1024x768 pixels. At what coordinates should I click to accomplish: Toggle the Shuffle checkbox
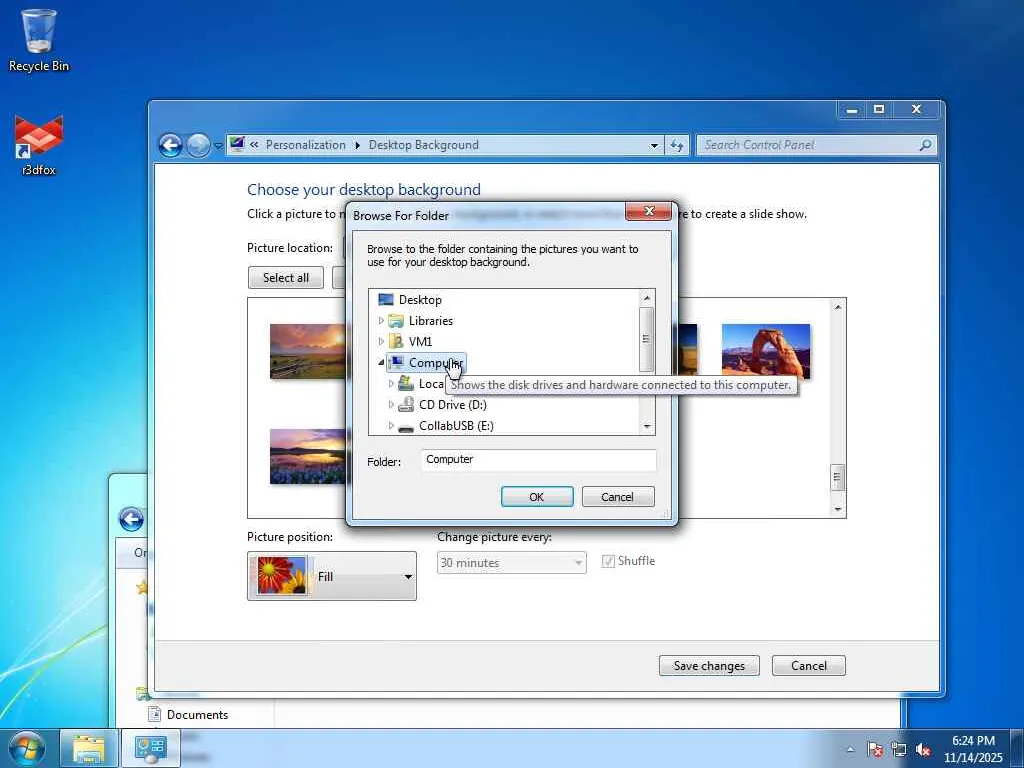pos(608,561)
